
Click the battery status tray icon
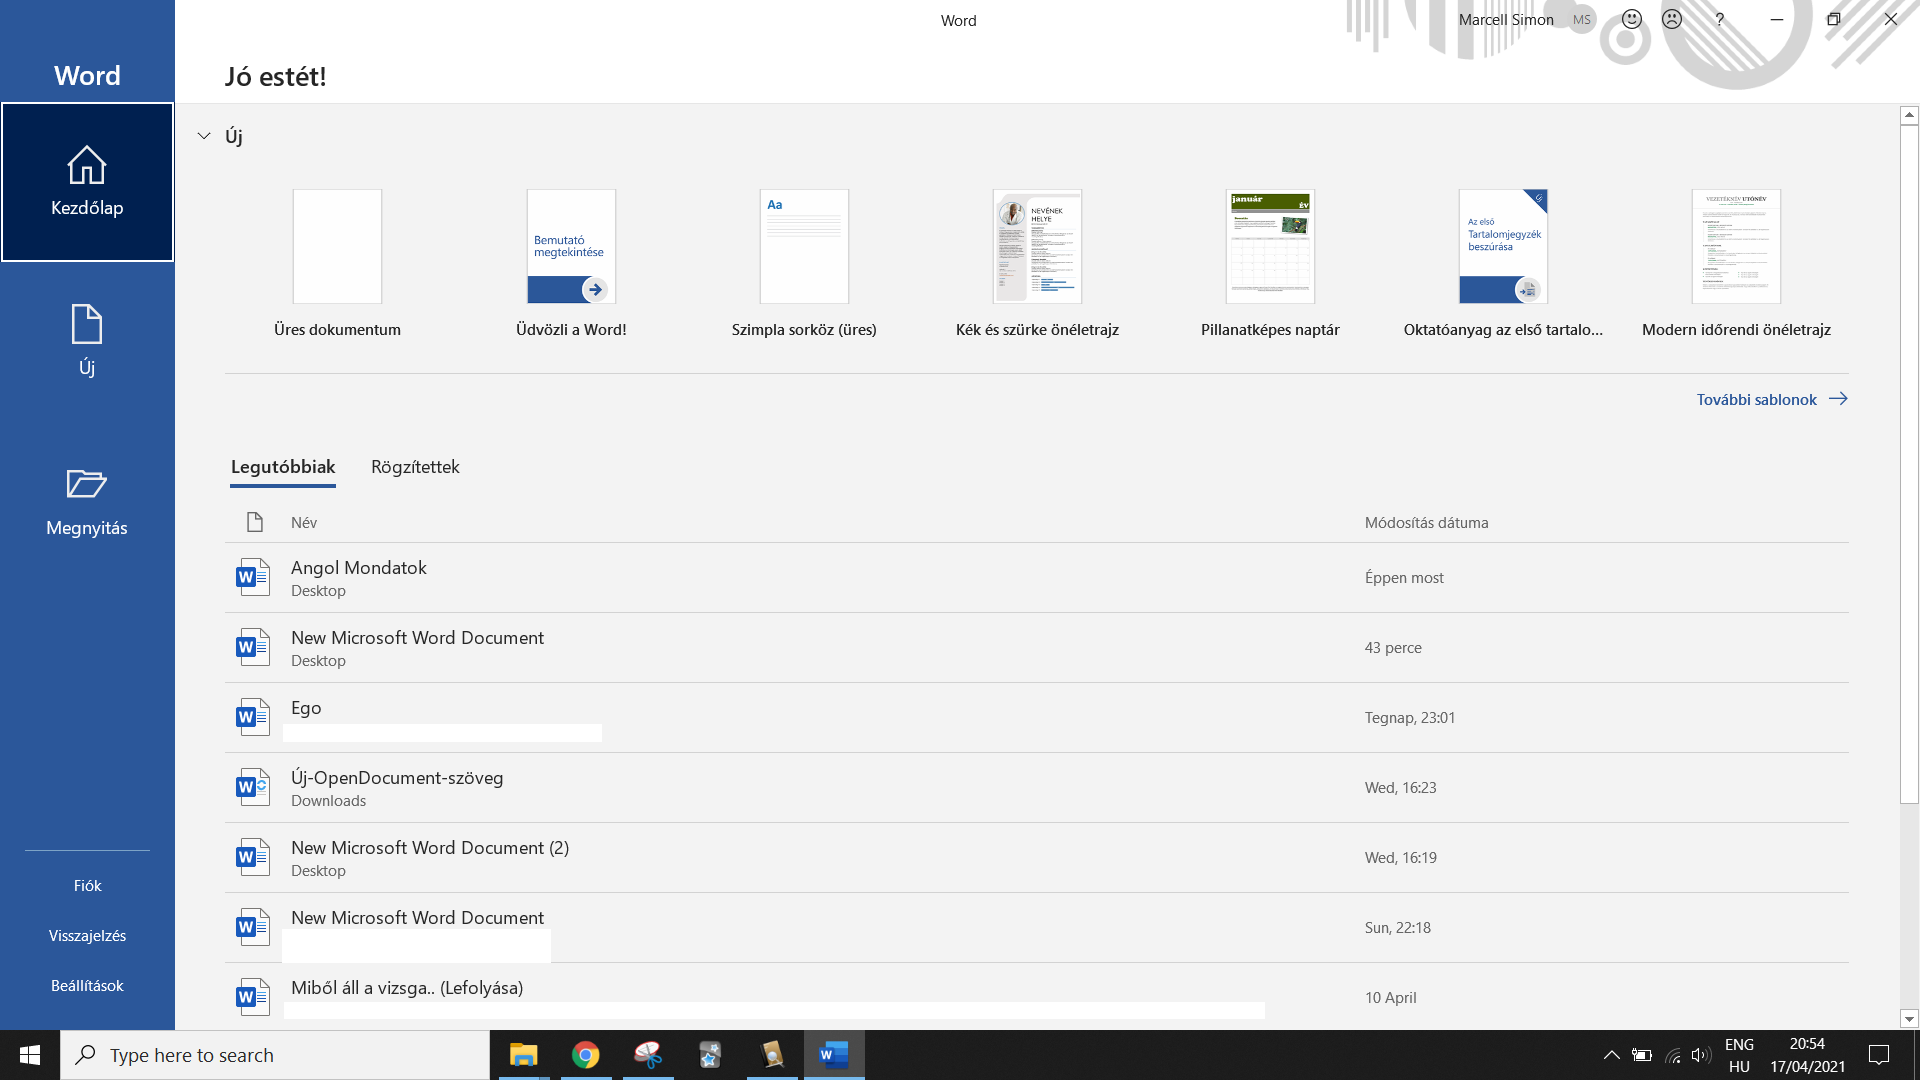(1642, 1055)
